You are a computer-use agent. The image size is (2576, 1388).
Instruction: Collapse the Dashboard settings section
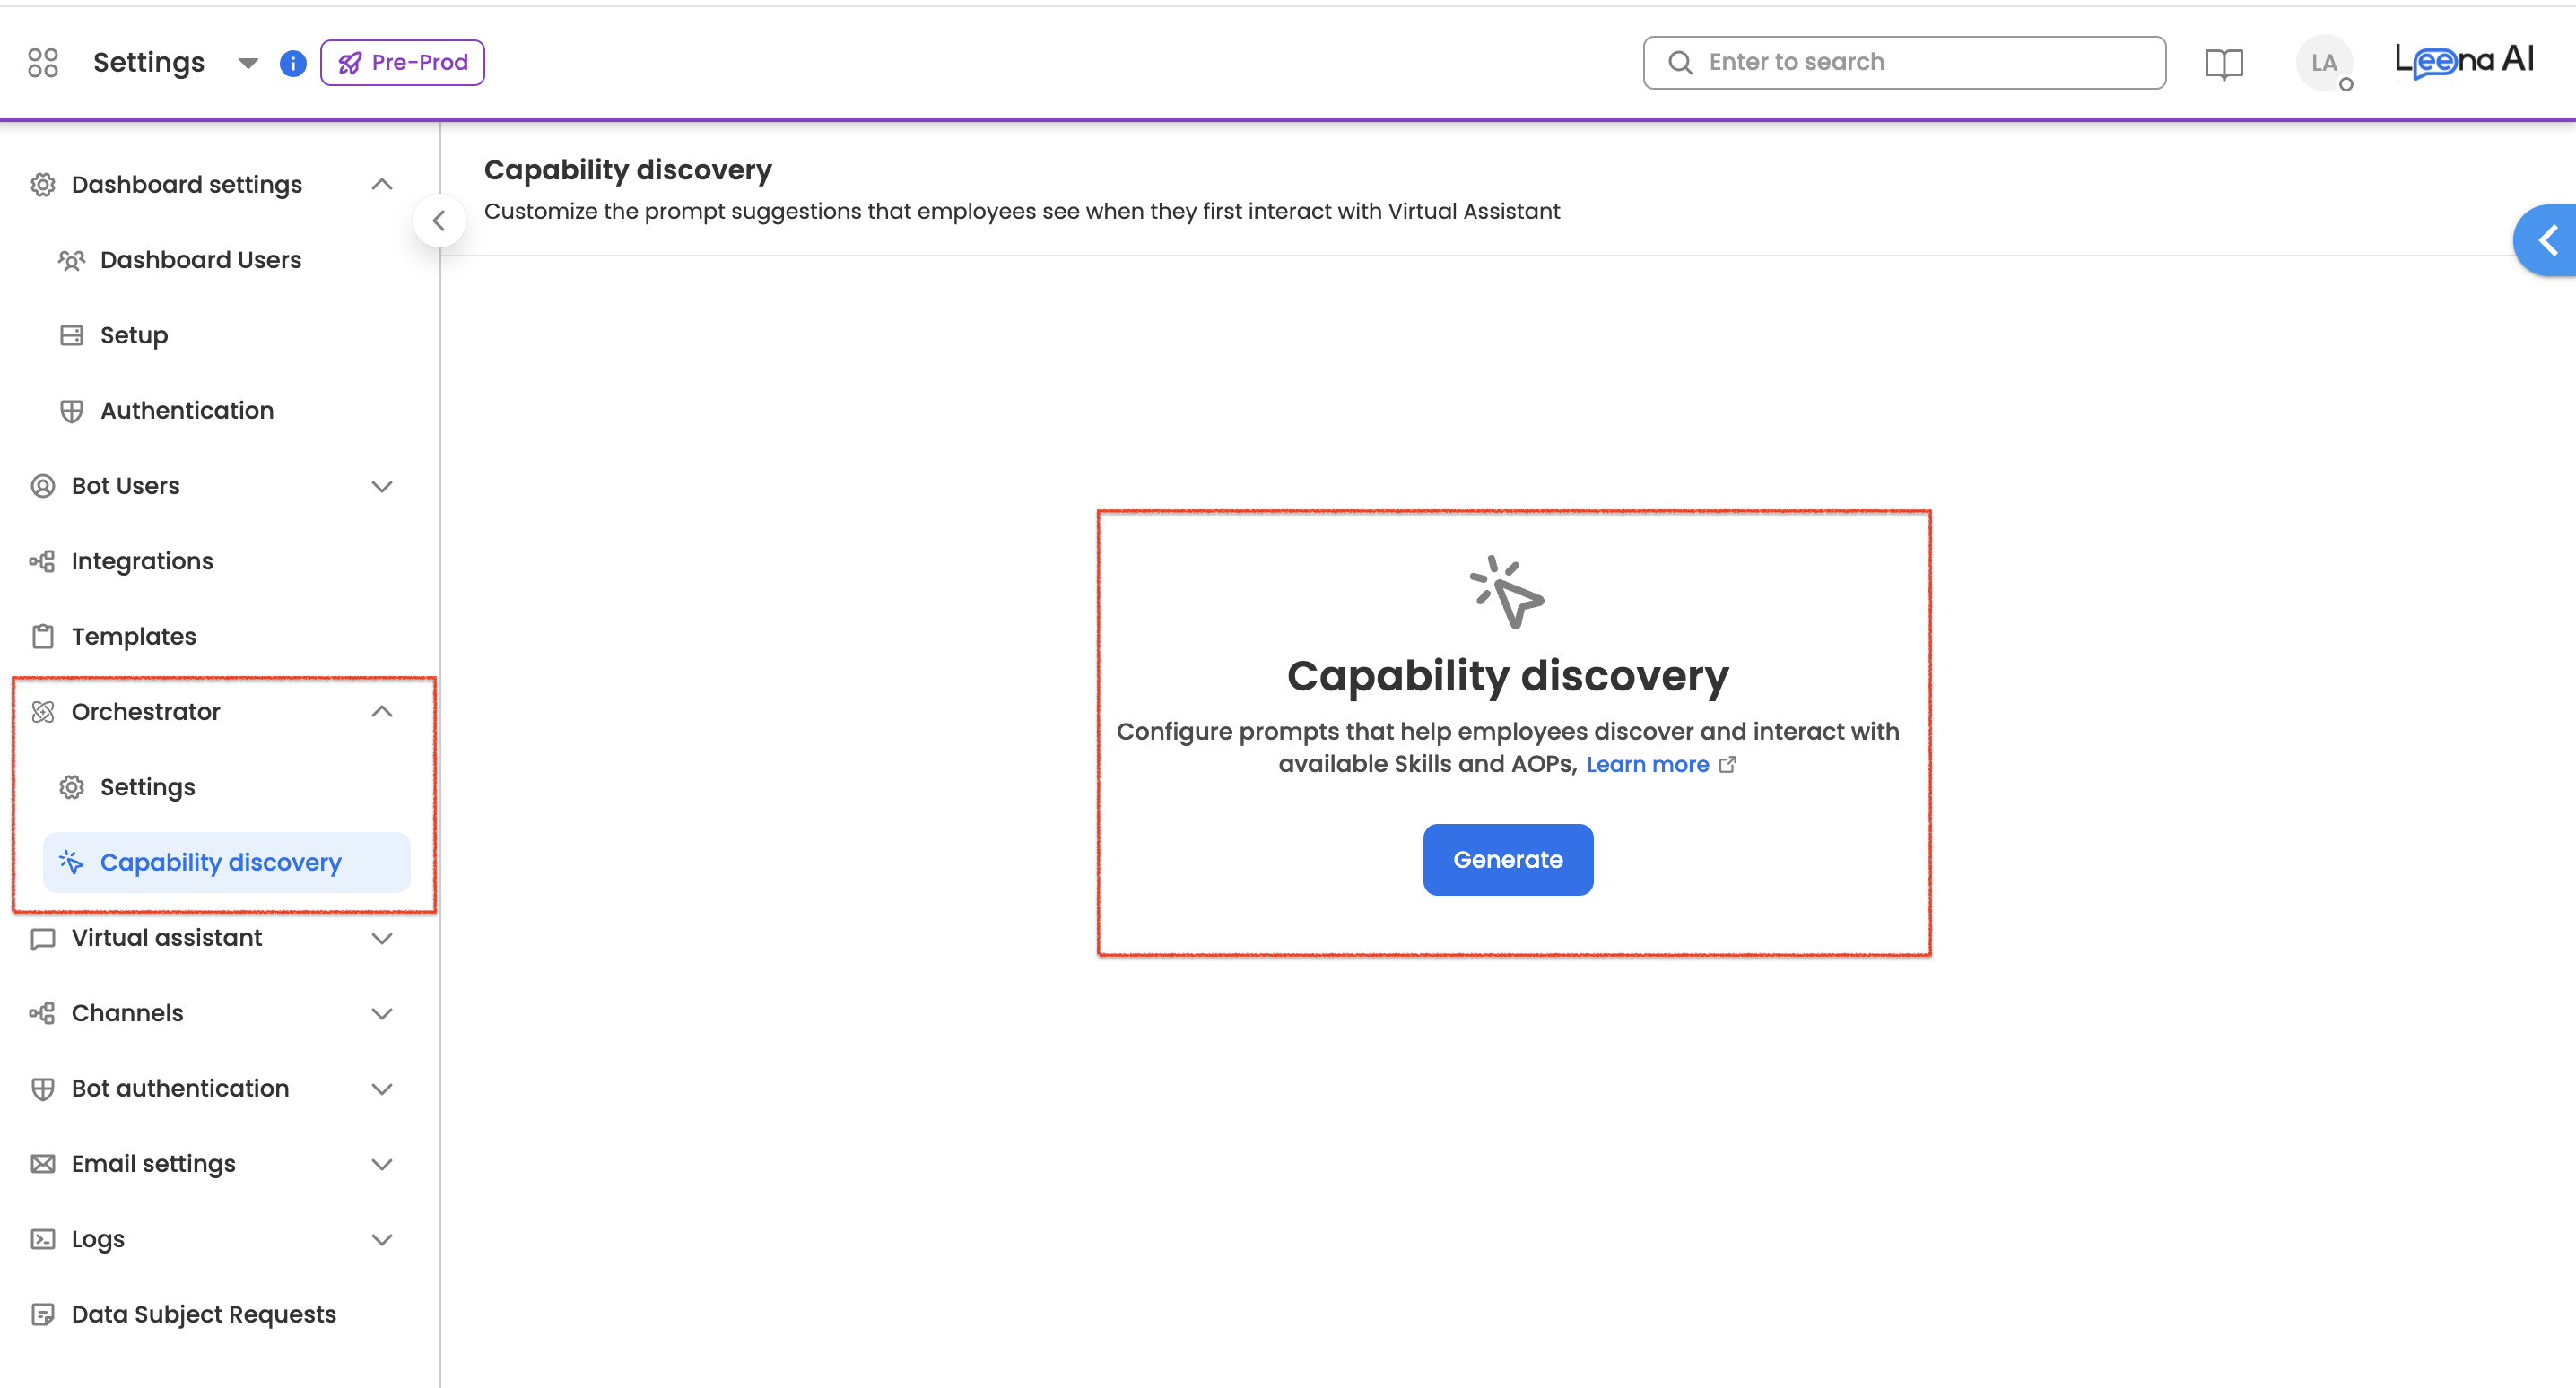click(x=381, y=184)
